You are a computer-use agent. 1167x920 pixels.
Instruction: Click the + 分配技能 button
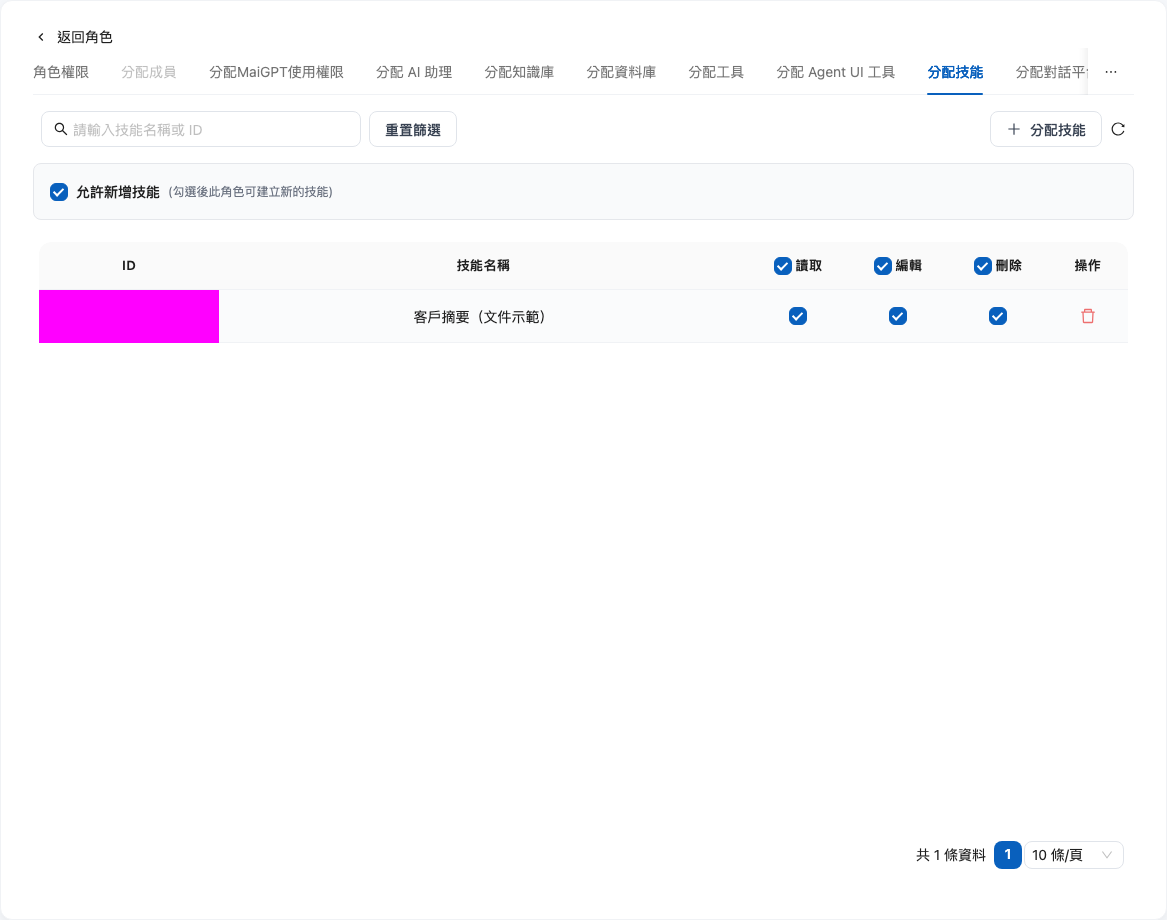1046,130
